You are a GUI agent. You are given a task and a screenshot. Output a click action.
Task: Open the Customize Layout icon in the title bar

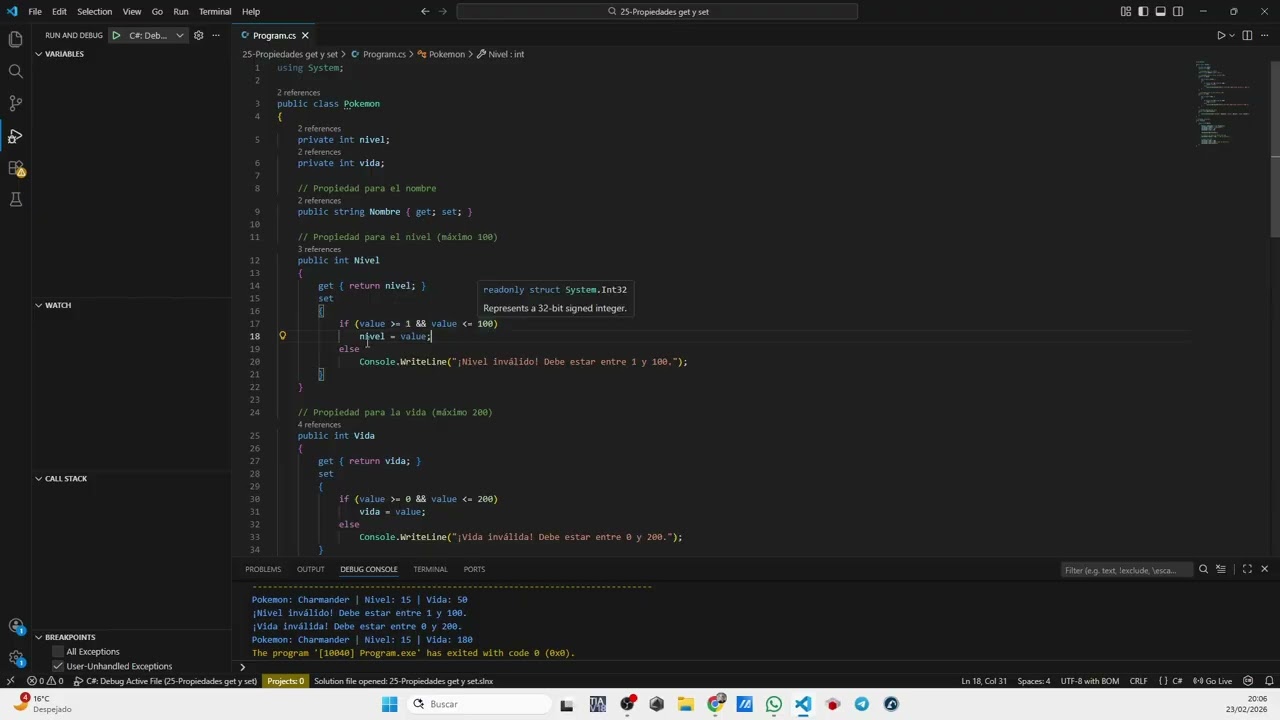1126,12
